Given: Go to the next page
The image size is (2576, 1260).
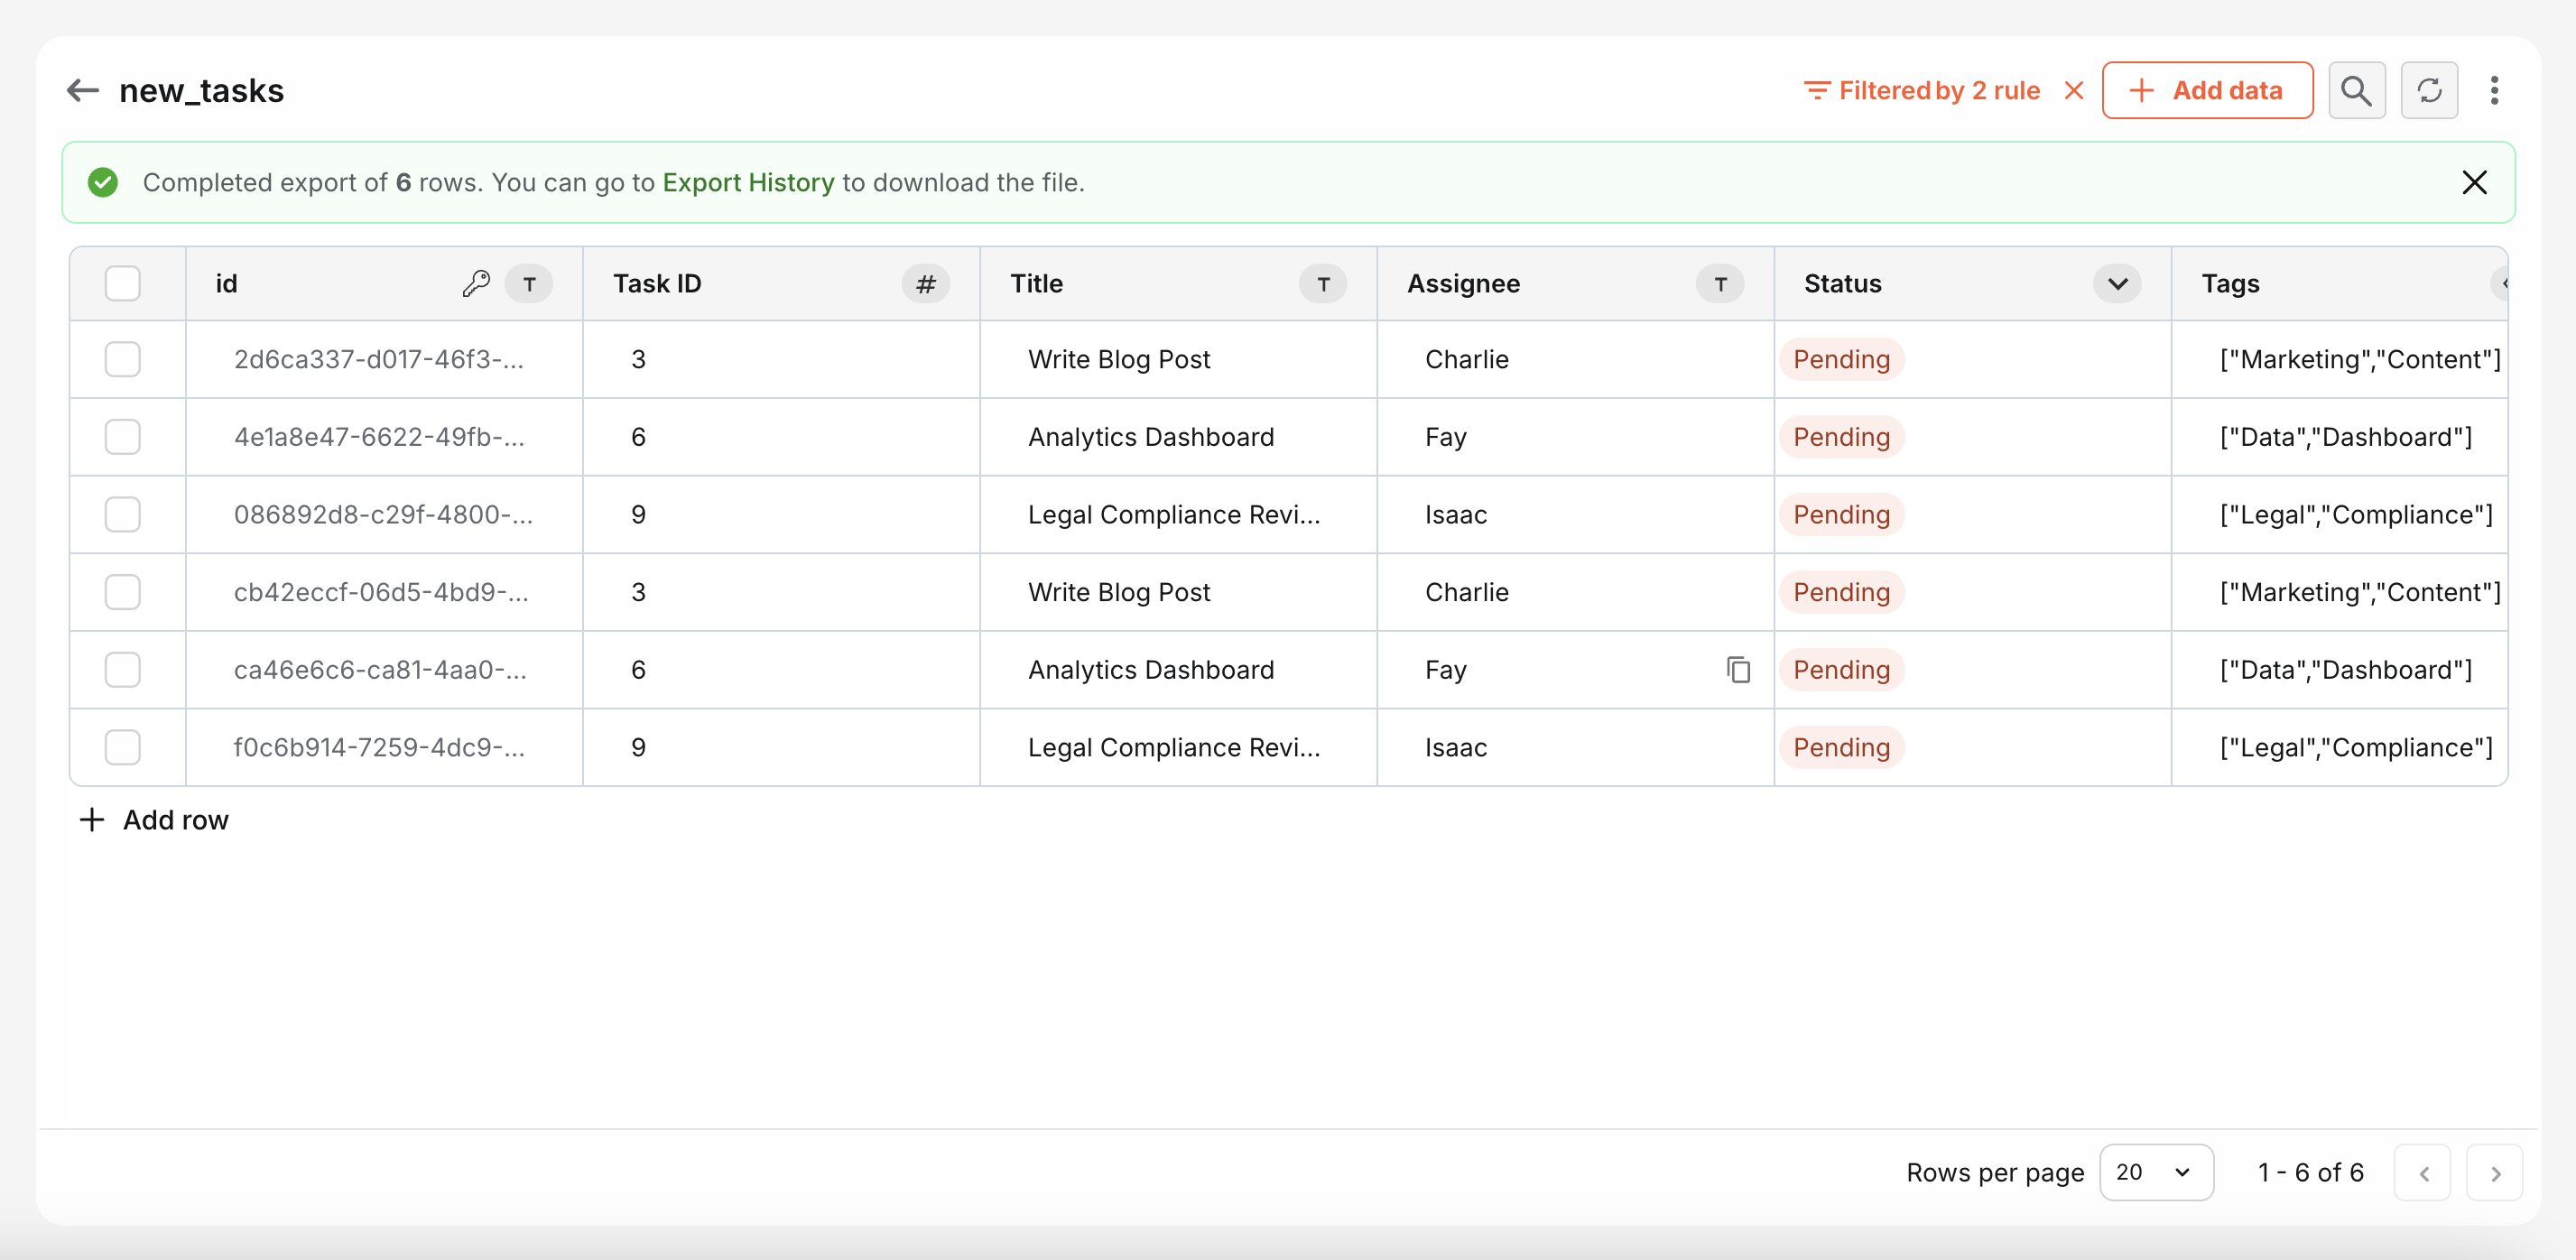Looking at the screenshot, I should click(2495, 1173).
